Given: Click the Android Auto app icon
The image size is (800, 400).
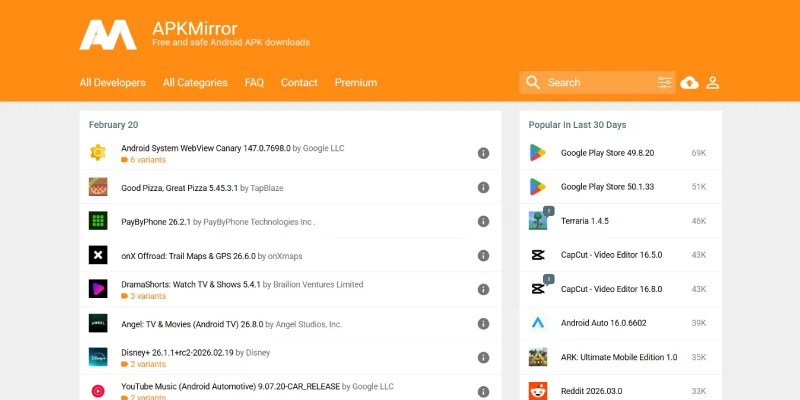Looking at the screenshot, I should pyautogui.click(x=538, y=323).
